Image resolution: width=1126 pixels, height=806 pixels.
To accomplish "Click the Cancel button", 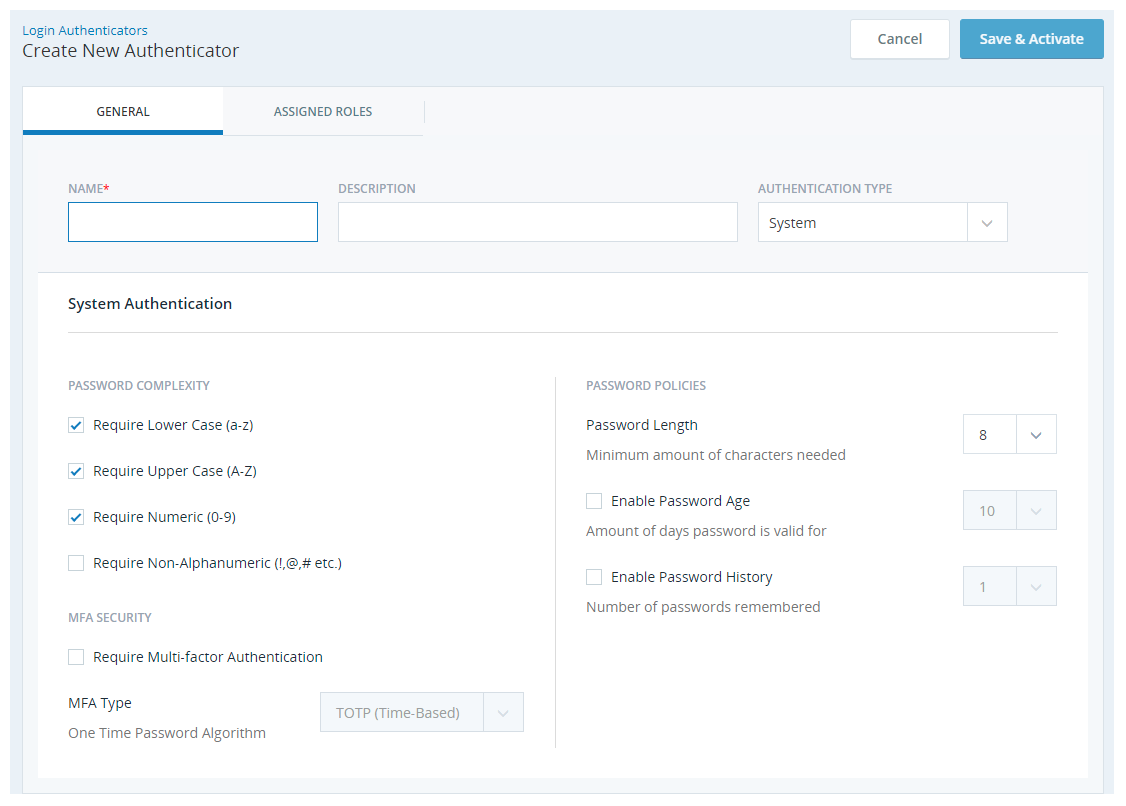I will (x=899, y=38).
